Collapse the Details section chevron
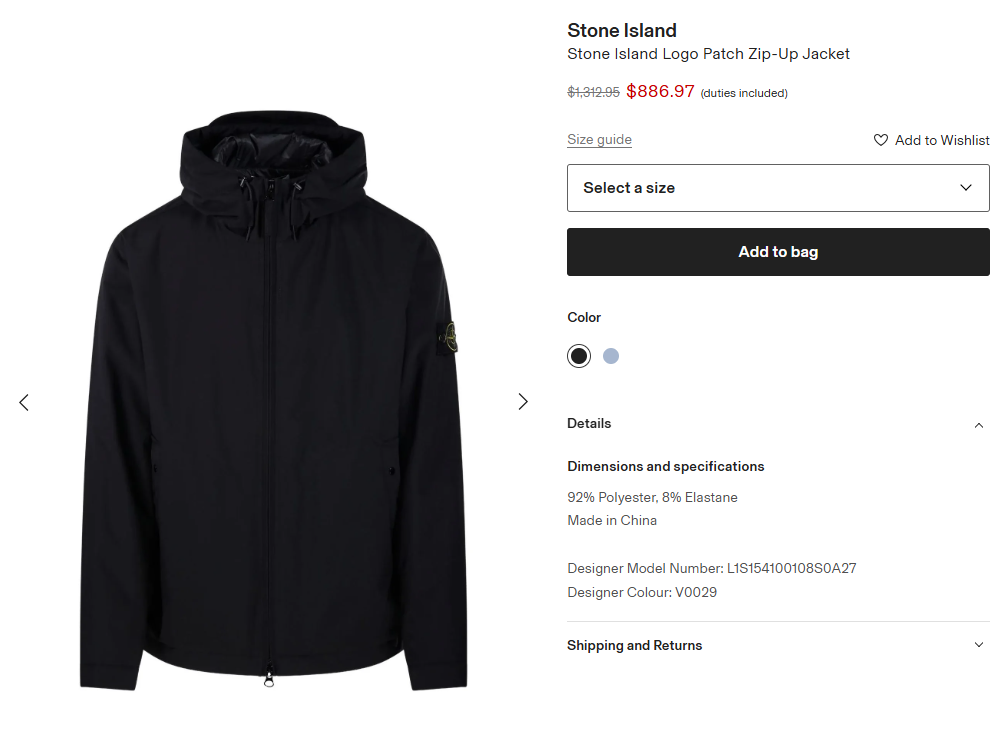 (x=979, y=425)
